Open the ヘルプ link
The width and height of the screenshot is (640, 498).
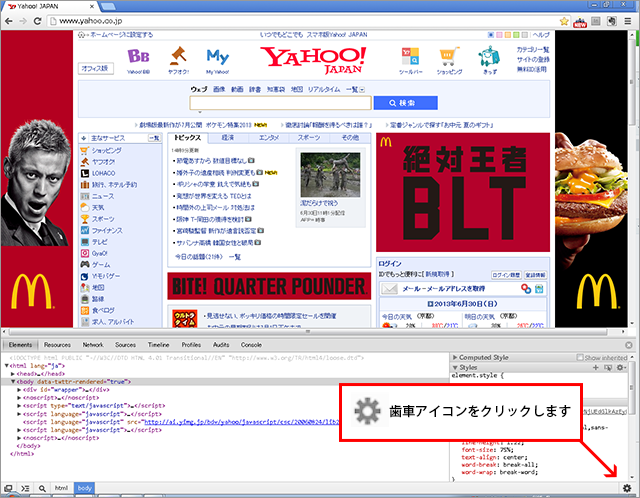point(541,35)
